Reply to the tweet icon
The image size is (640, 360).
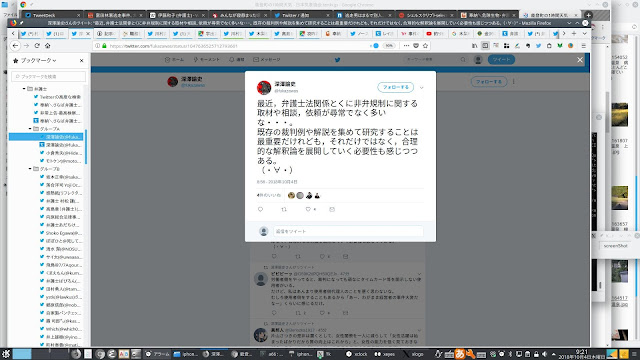coord(260,209)
